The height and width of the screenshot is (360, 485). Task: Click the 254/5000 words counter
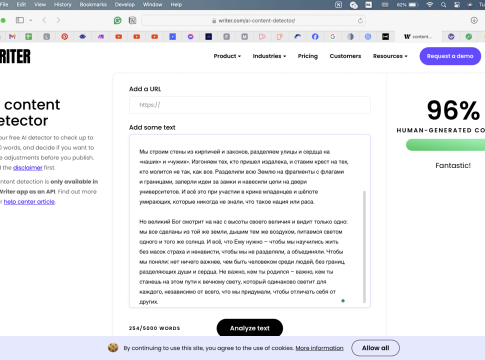154,328
